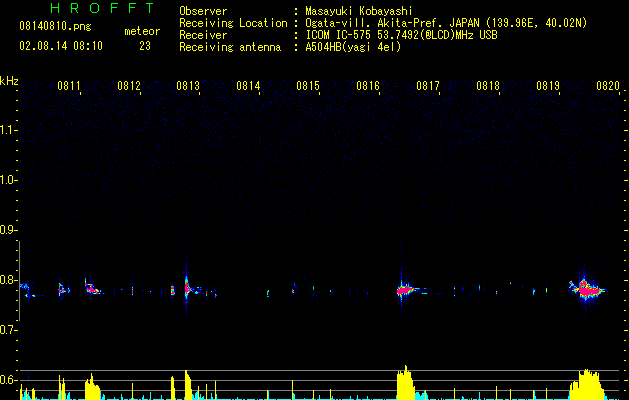Click the 0816 time marker
The height and width of the screenshot is (400, 629).
pyautogui.click(x=368, y=86)
